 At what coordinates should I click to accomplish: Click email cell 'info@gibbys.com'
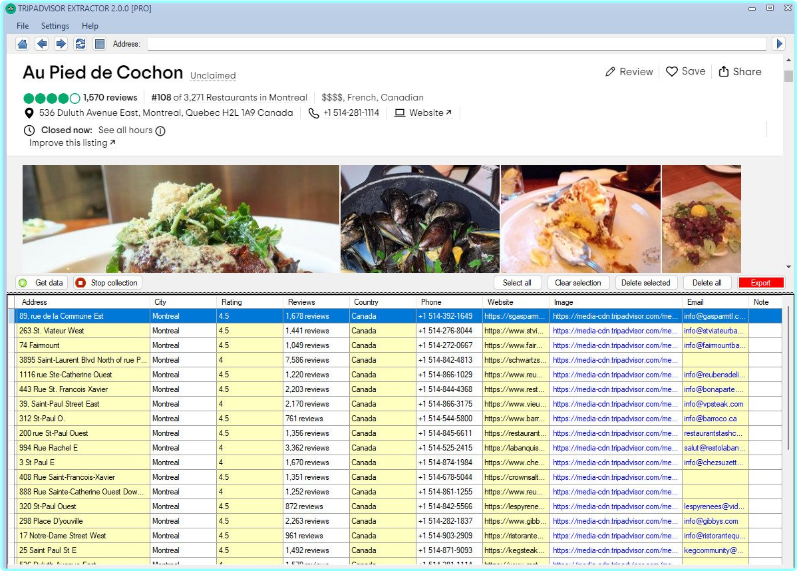click(715, 521)
